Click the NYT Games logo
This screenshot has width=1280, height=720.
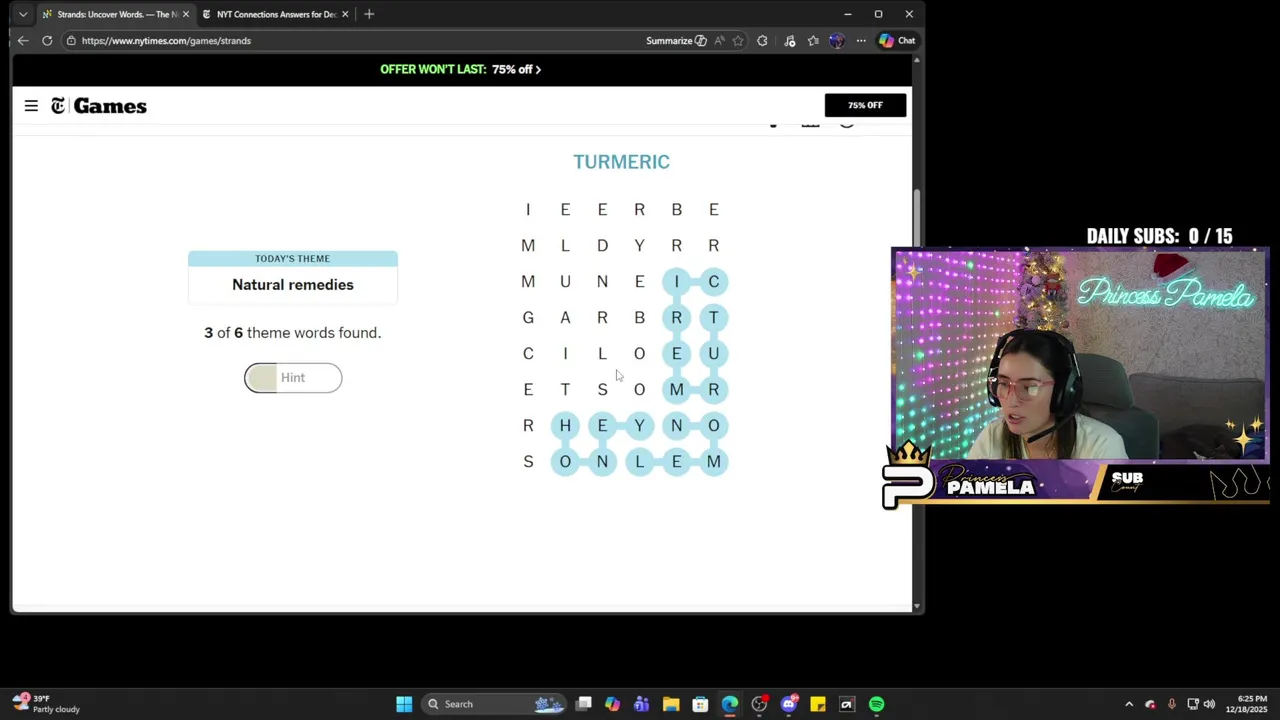click(99, 106)
